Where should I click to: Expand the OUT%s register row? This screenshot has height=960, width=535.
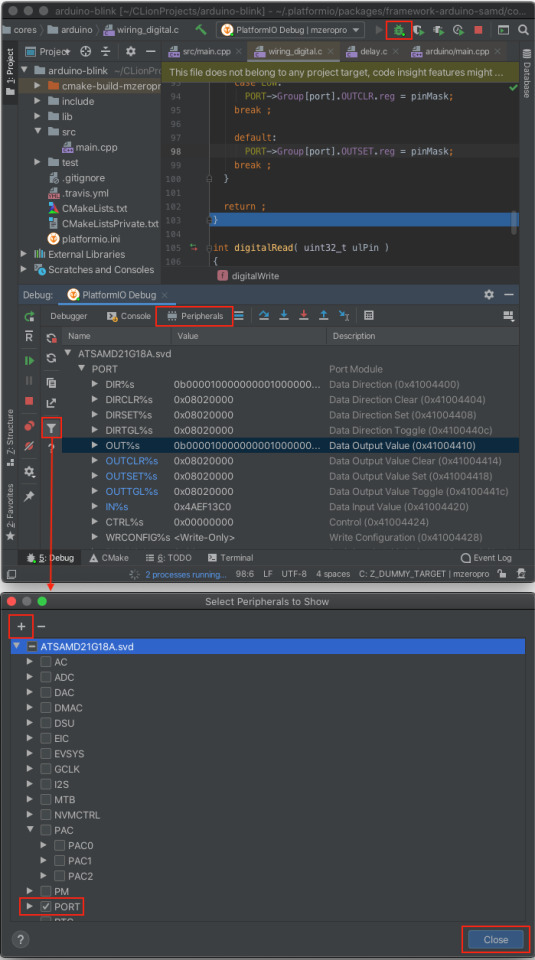(95, 445)
